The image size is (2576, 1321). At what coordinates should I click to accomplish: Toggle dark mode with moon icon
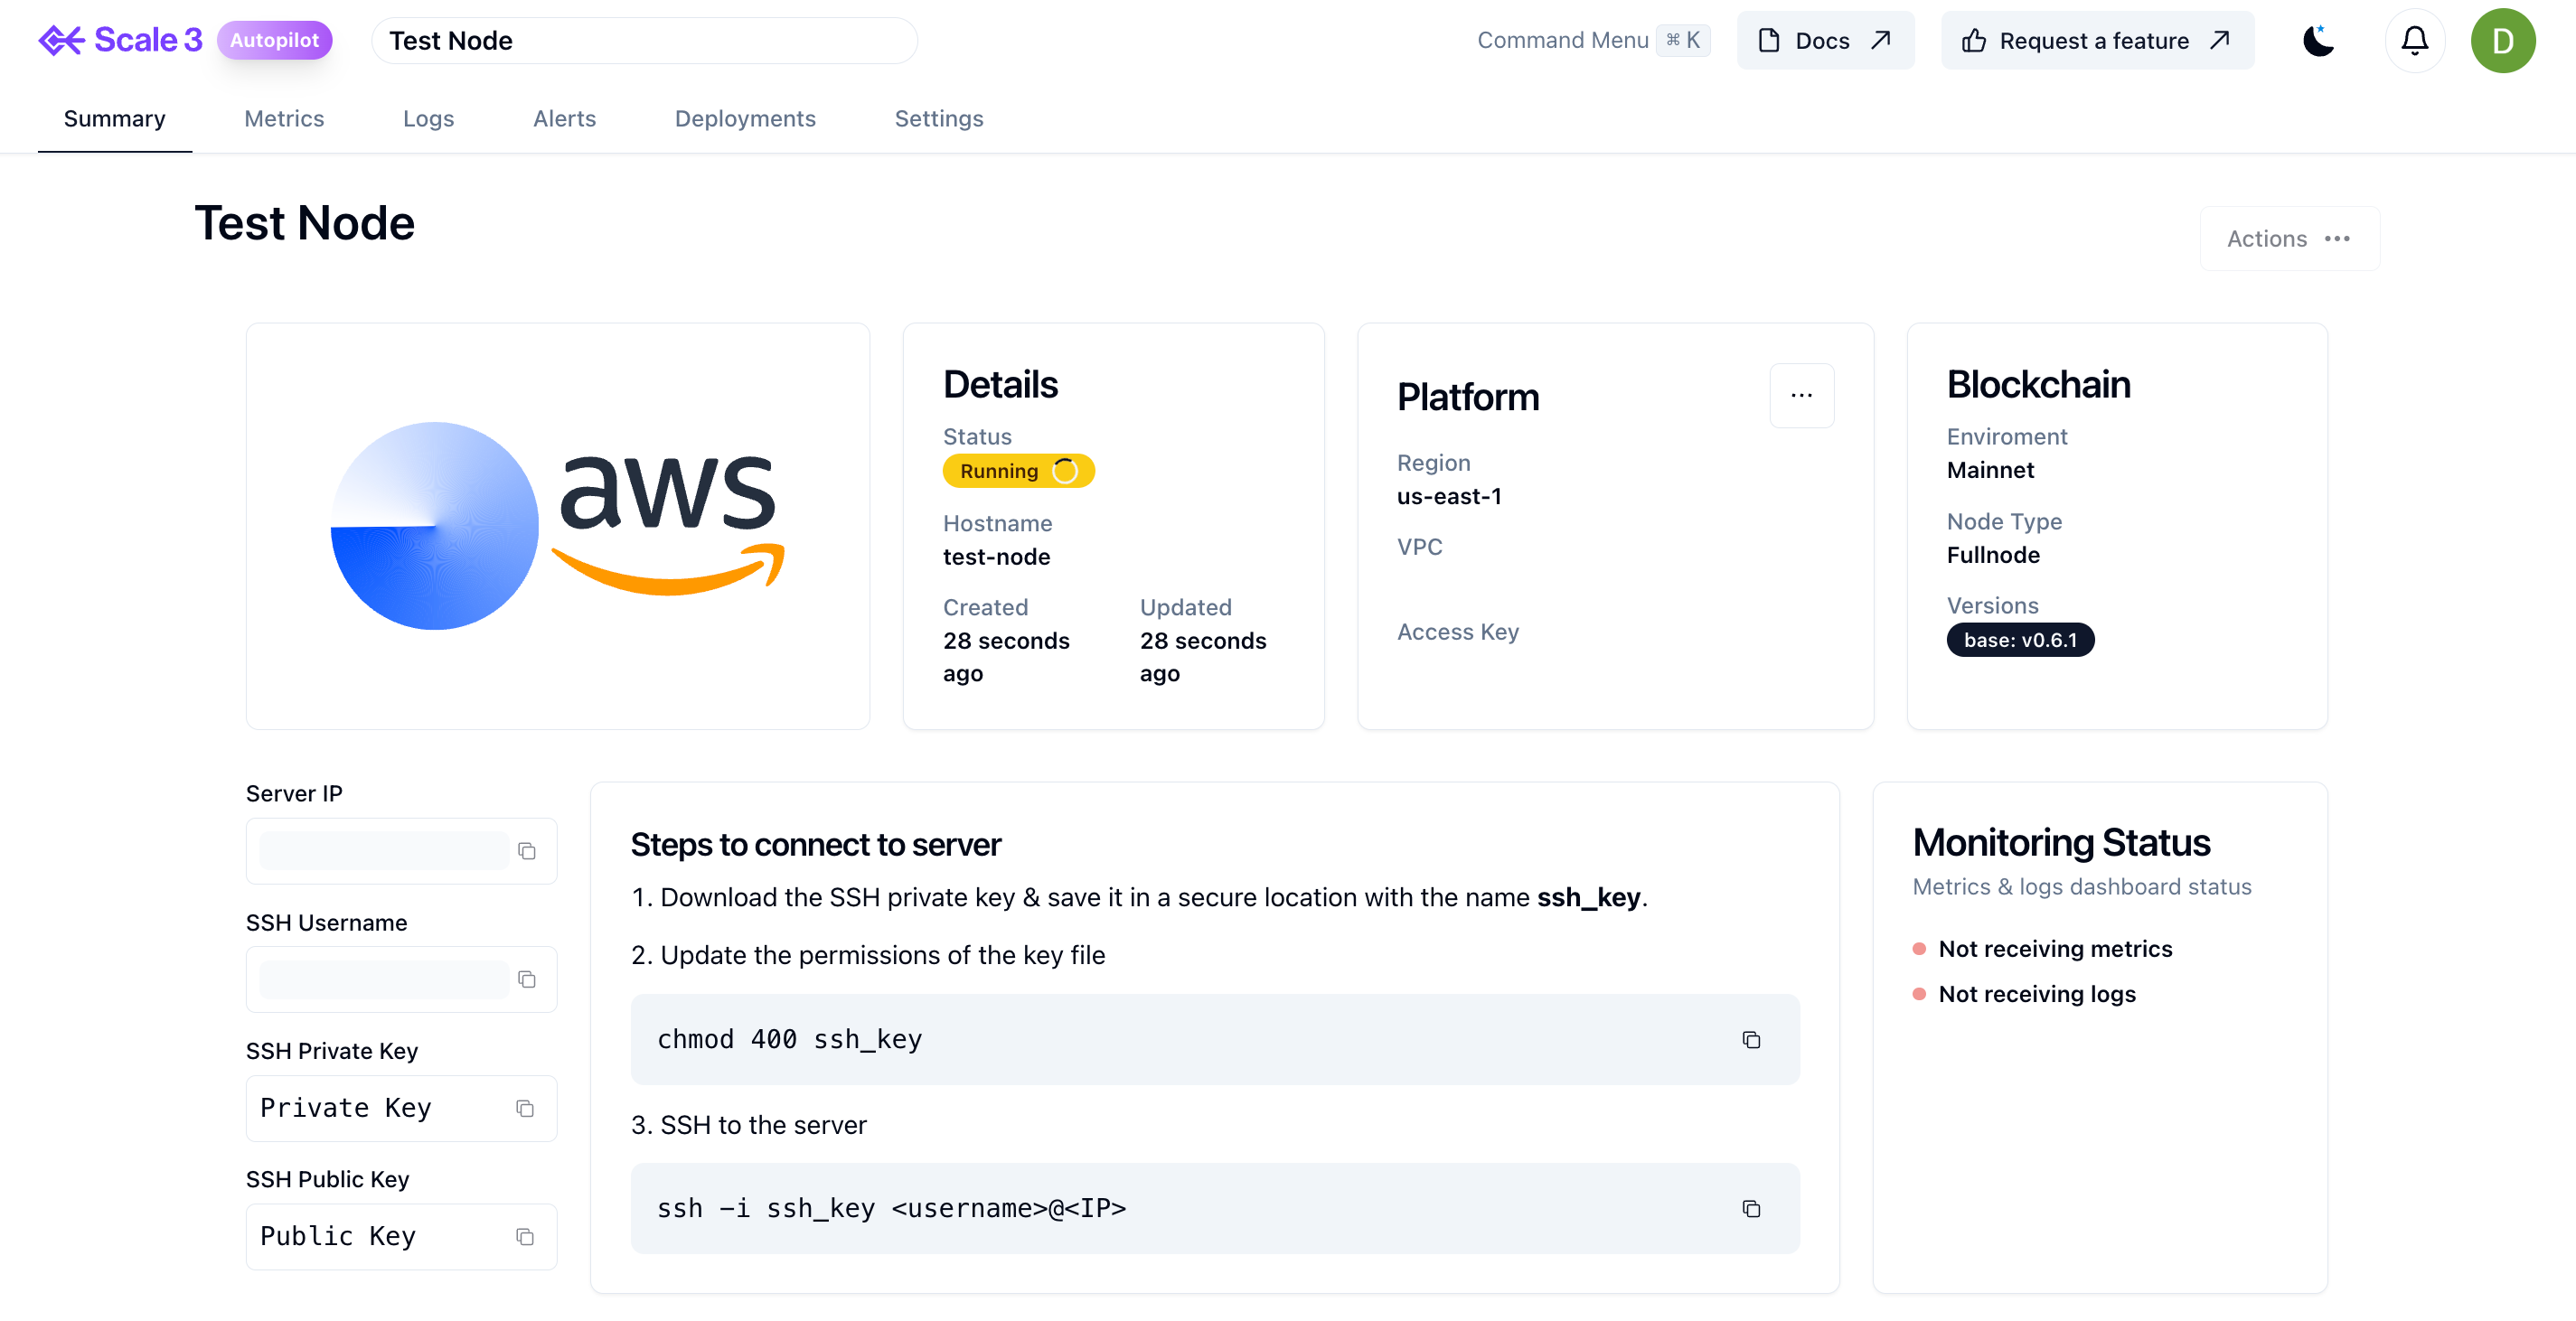tap(2318, 41)
